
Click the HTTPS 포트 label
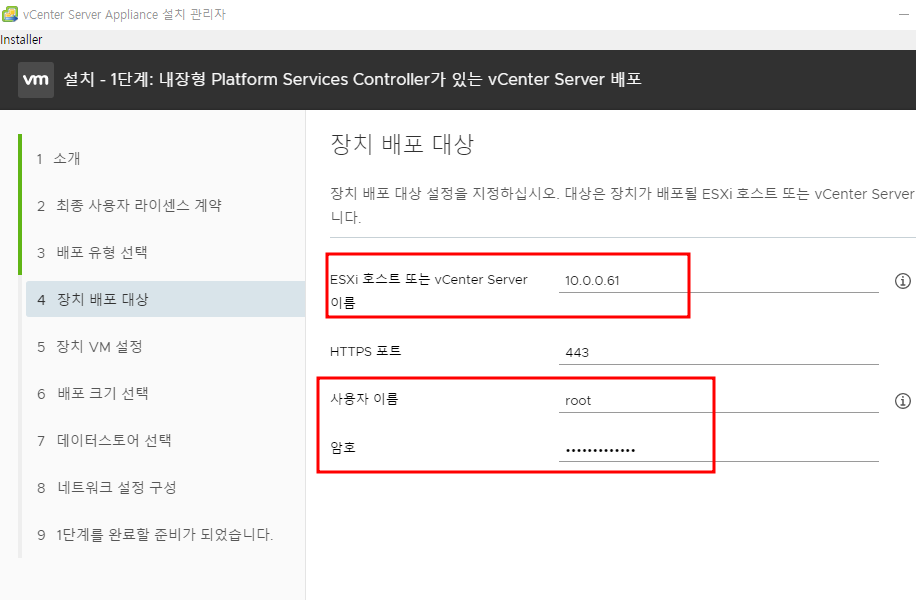point(366,351)
